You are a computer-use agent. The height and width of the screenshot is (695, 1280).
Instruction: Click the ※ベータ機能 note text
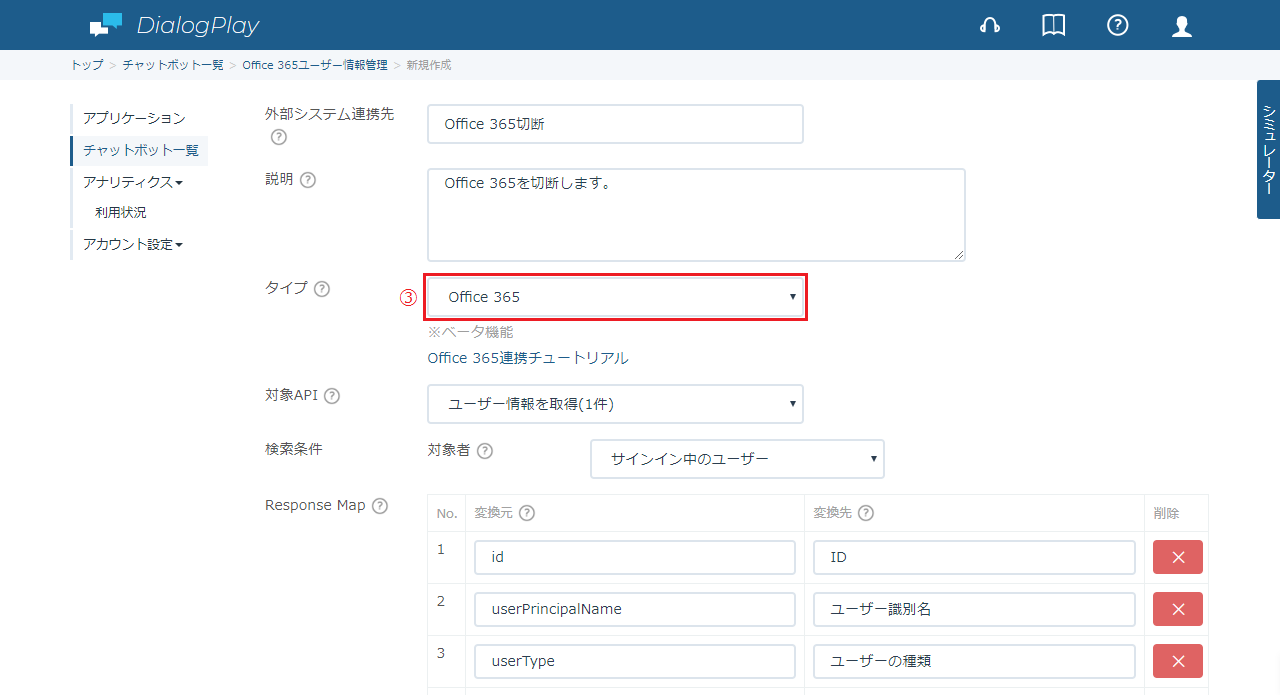pyautogui.click(x=470, y=332)
